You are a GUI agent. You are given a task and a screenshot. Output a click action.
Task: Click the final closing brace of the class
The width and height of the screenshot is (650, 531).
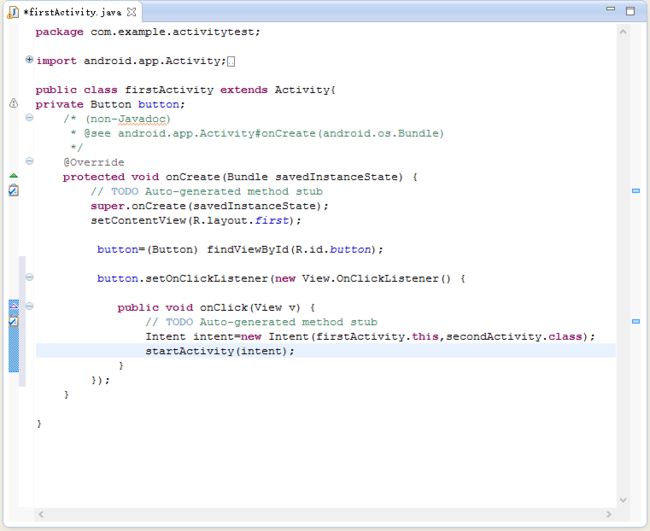coord(39,423)
